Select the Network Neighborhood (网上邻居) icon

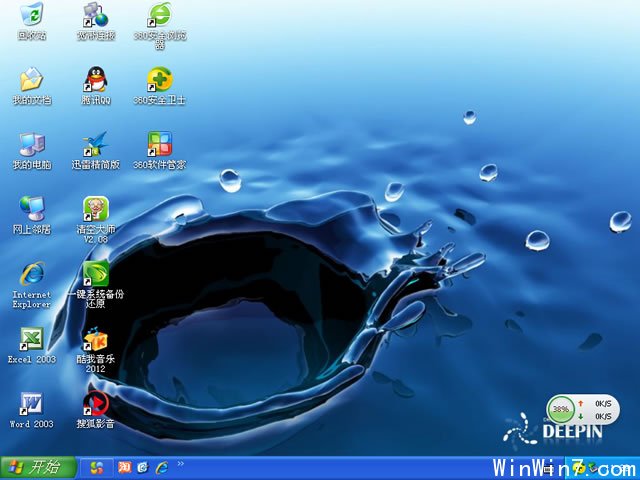31,208
